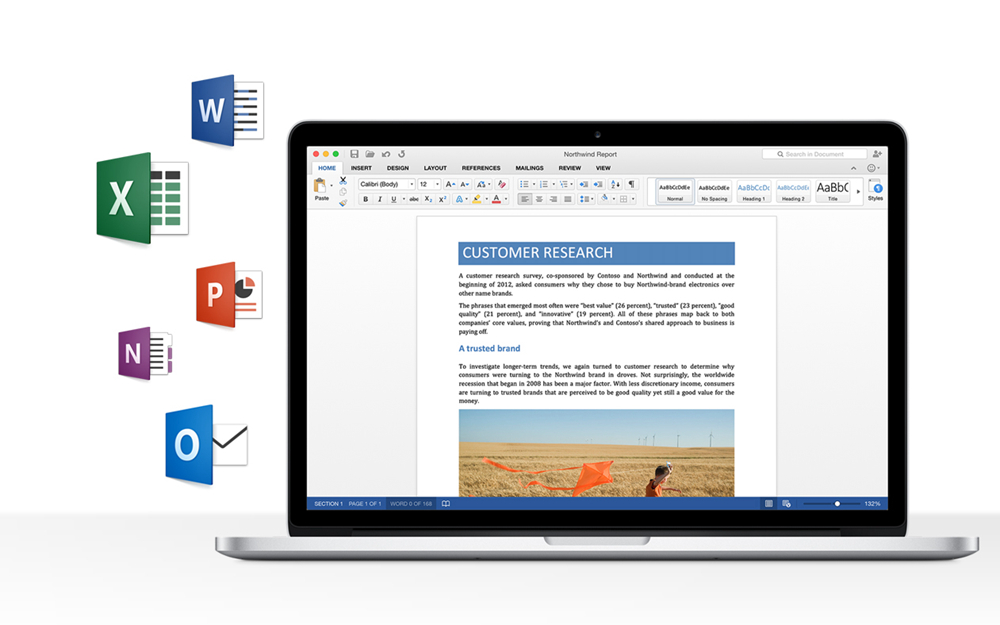Apply the No Spacing style
The height and width of the screenshot is (625, 1000).
[714, 191]
